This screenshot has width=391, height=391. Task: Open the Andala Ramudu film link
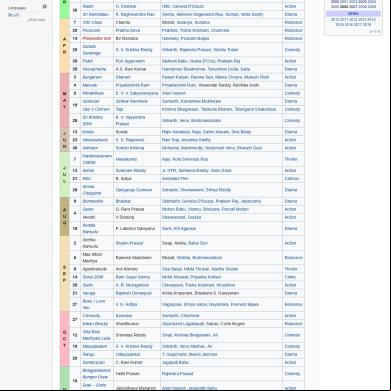(x=90, y=228)
